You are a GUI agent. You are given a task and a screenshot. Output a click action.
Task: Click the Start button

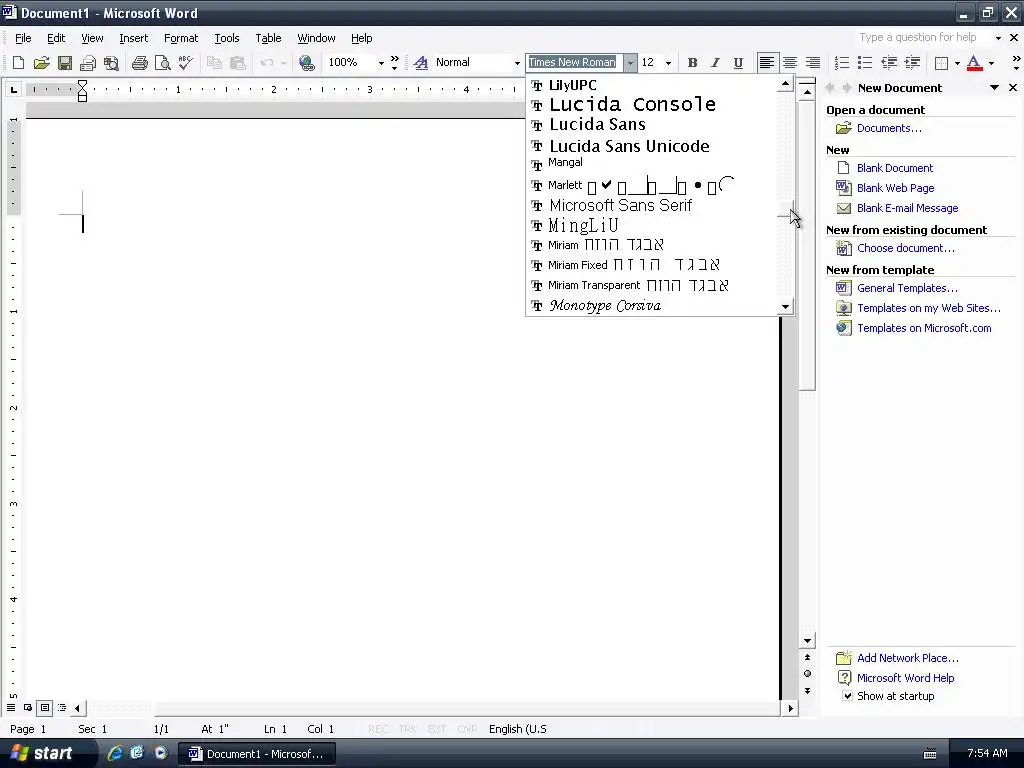pyautogui.click(x=42, y=753)
